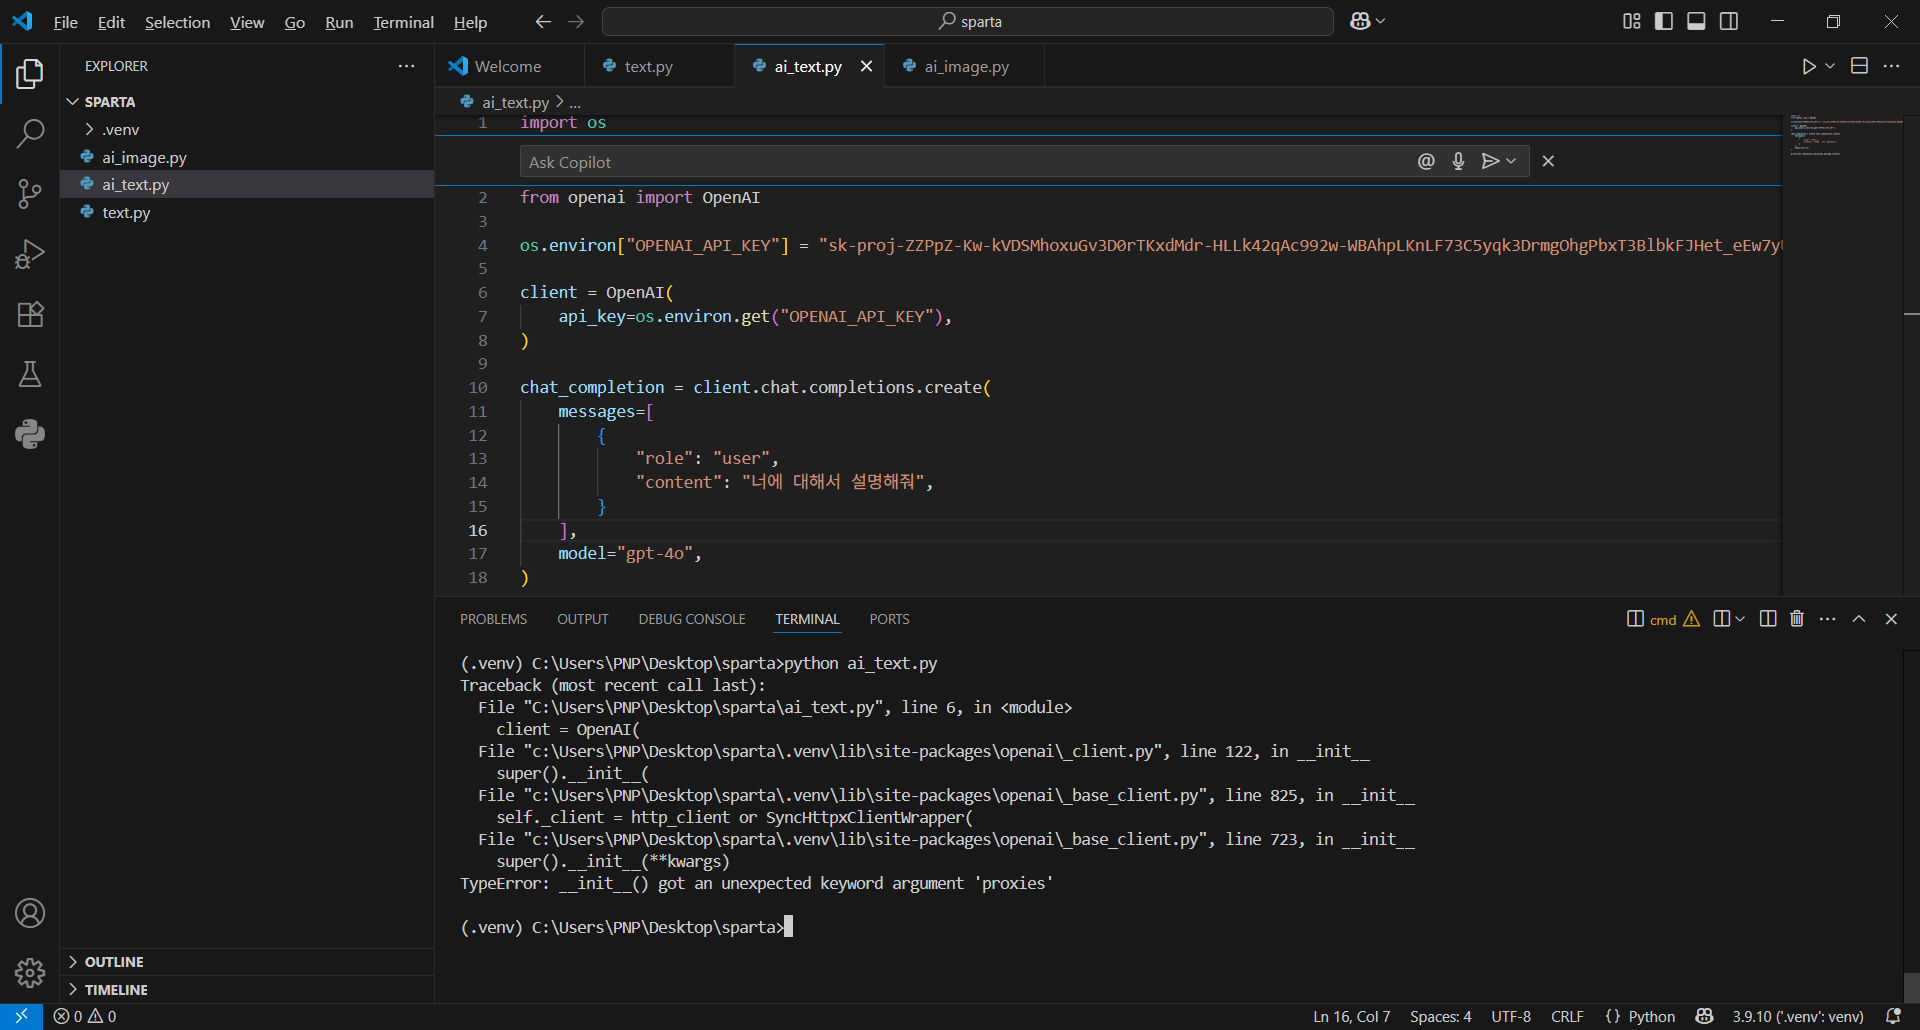The height and width of the screenshot is (1030, 1920).
Task: Open the Copilot title bar dropdown arrow
Action: [1381, 21]
